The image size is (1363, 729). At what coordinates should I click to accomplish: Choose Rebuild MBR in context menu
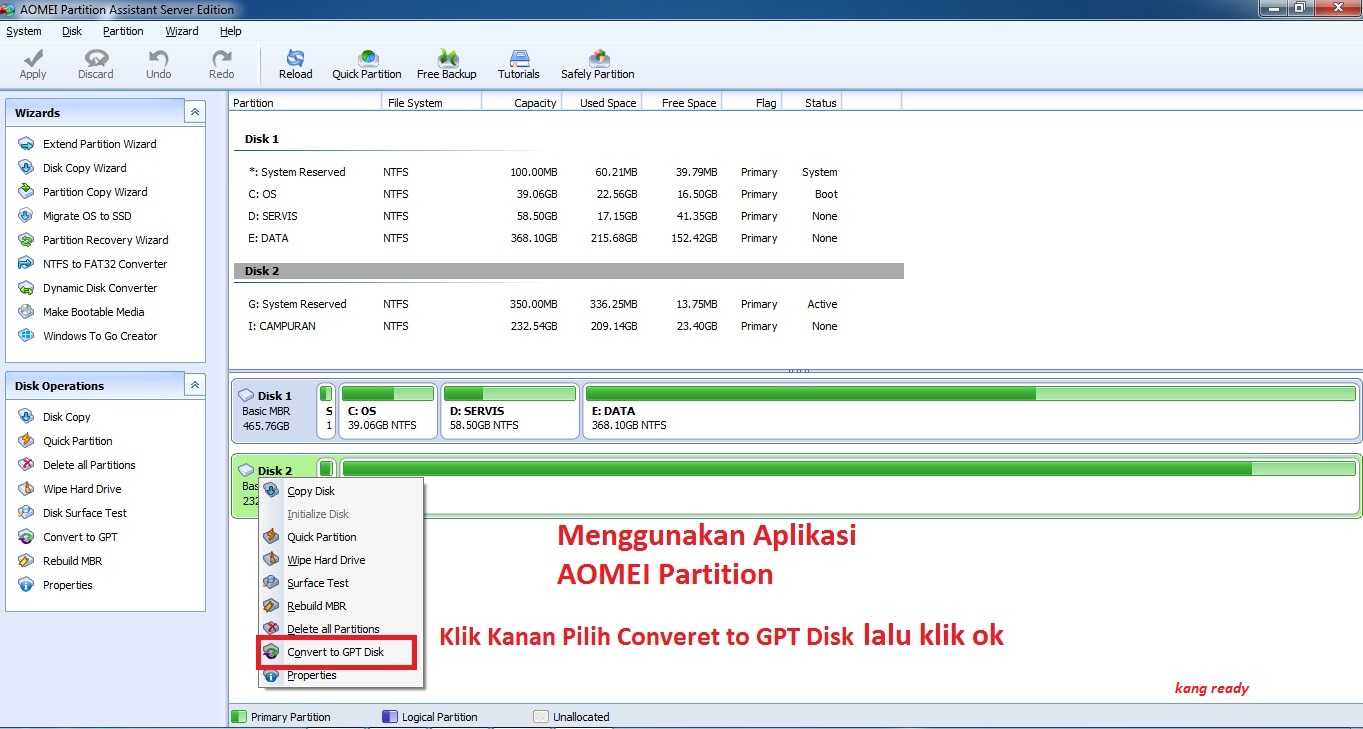click(340, 606)
